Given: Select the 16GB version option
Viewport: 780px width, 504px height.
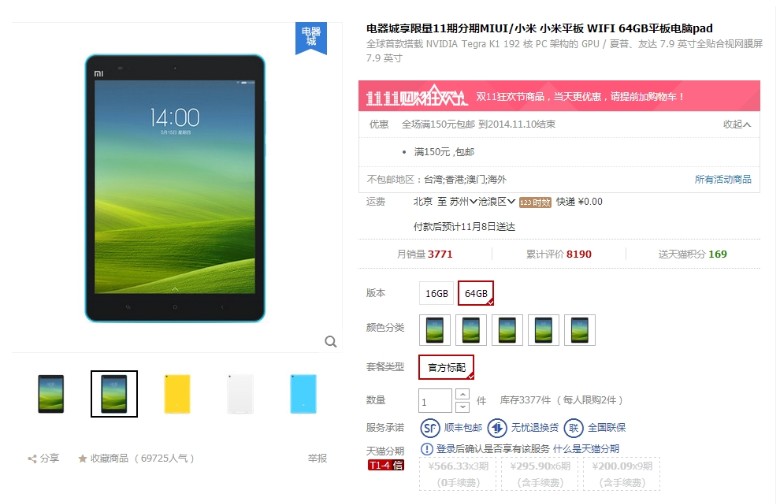Looking at the screenshot, I should 436,293.
